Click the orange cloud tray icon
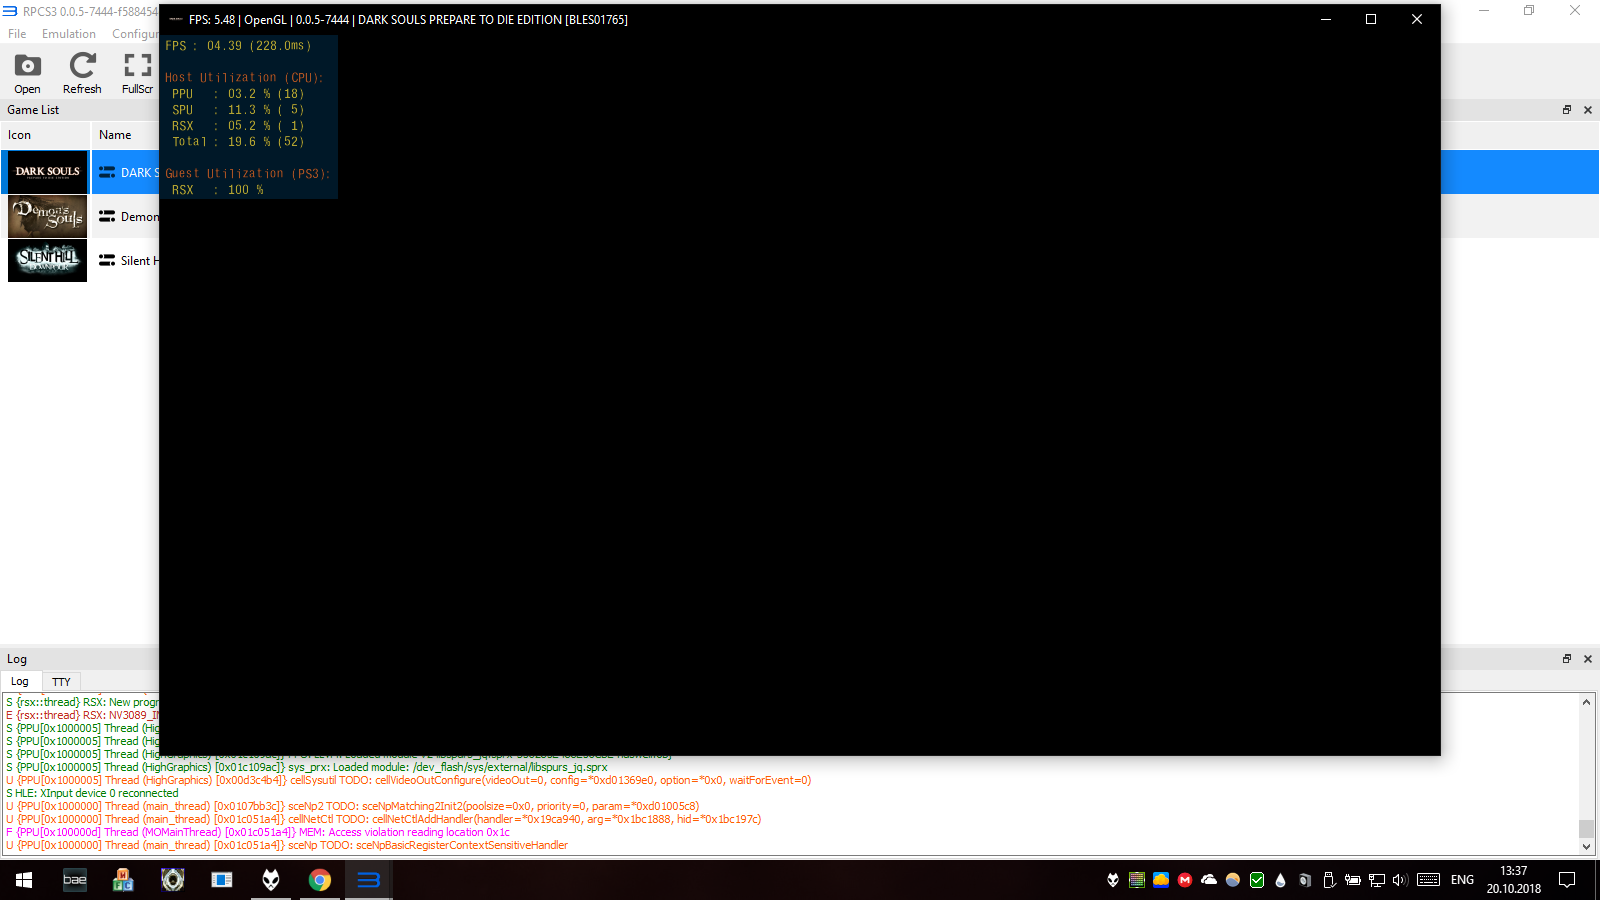The width and height of the screenshot is (1600, 900). (1161, 880)
